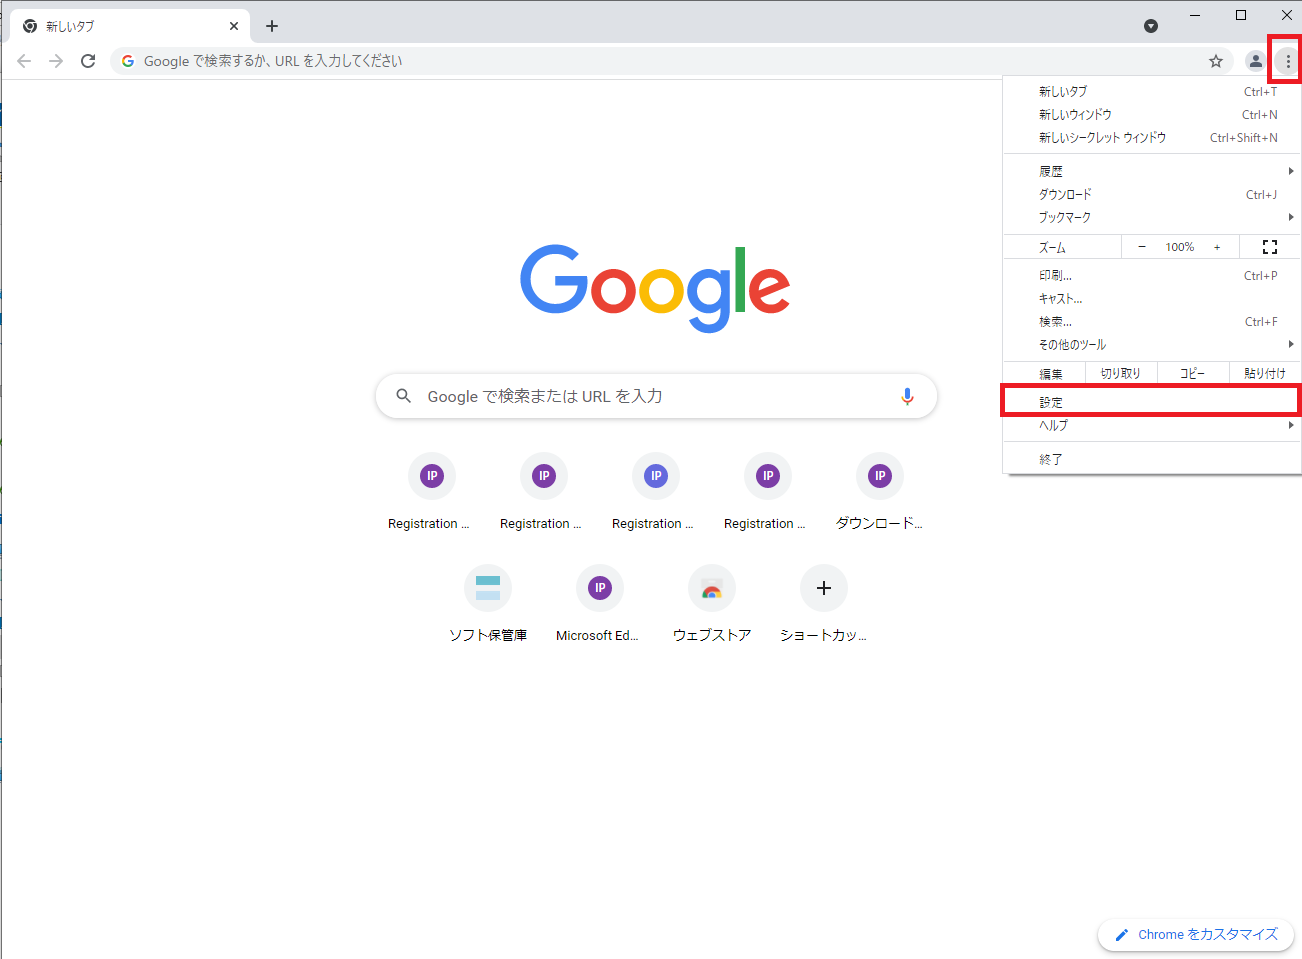Increase zoom with the plus button
Screen dimensions: 1302x959
1217,247
